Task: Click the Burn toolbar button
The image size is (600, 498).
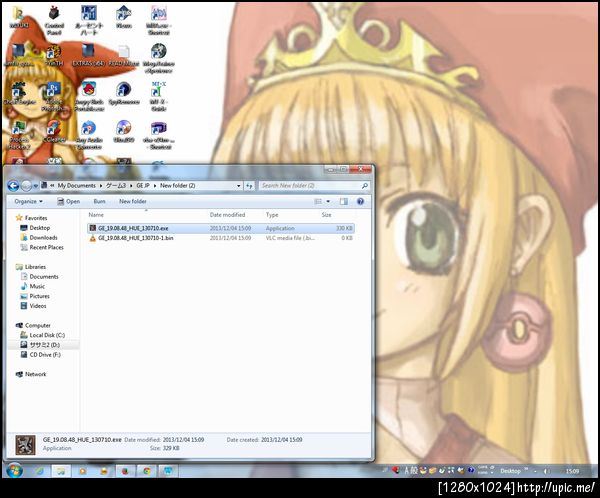Action: pos(99,201)
